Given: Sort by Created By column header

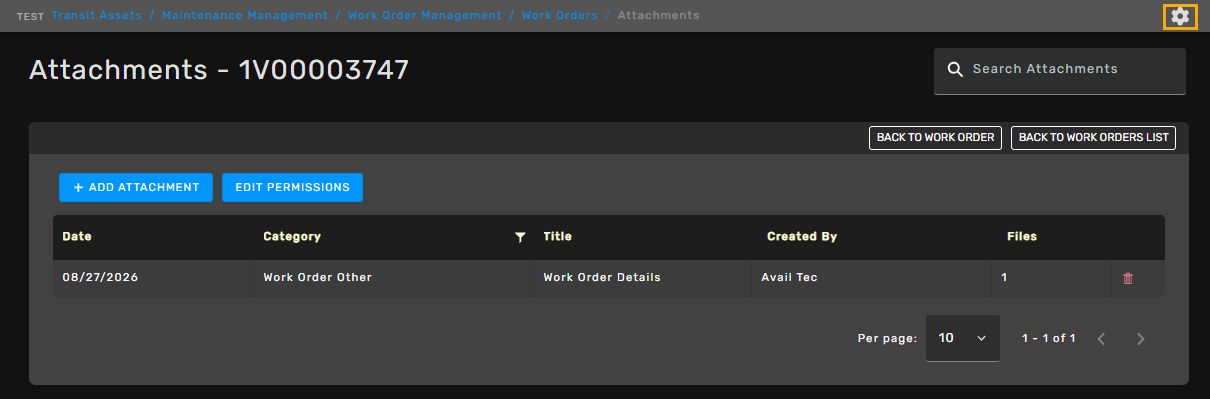Looking at the screenshot, I should click(802, 237).
